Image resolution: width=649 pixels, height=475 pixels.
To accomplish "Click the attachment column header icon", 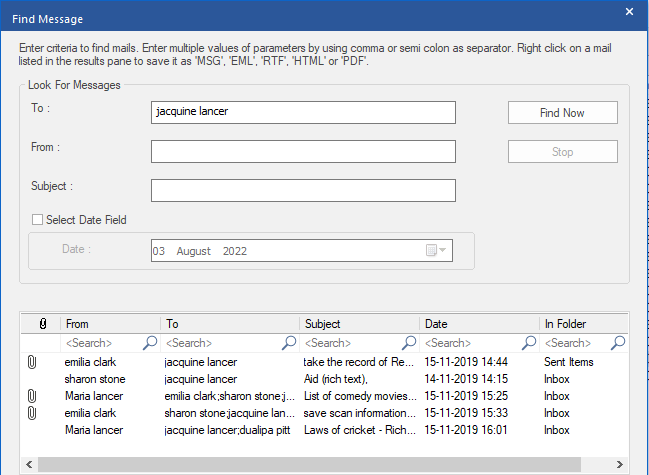I will (43, 324).
